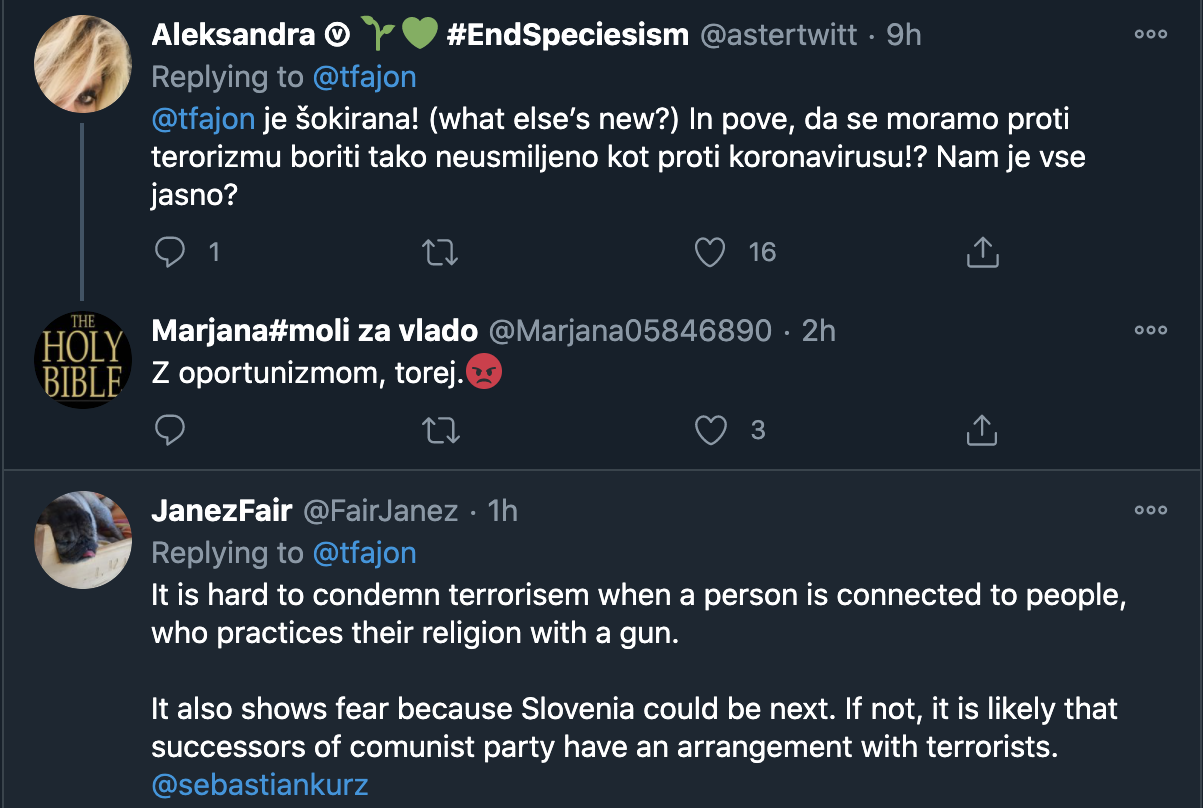
Task: Open Marjana's Holy Bible avatar
Action: 83,360
